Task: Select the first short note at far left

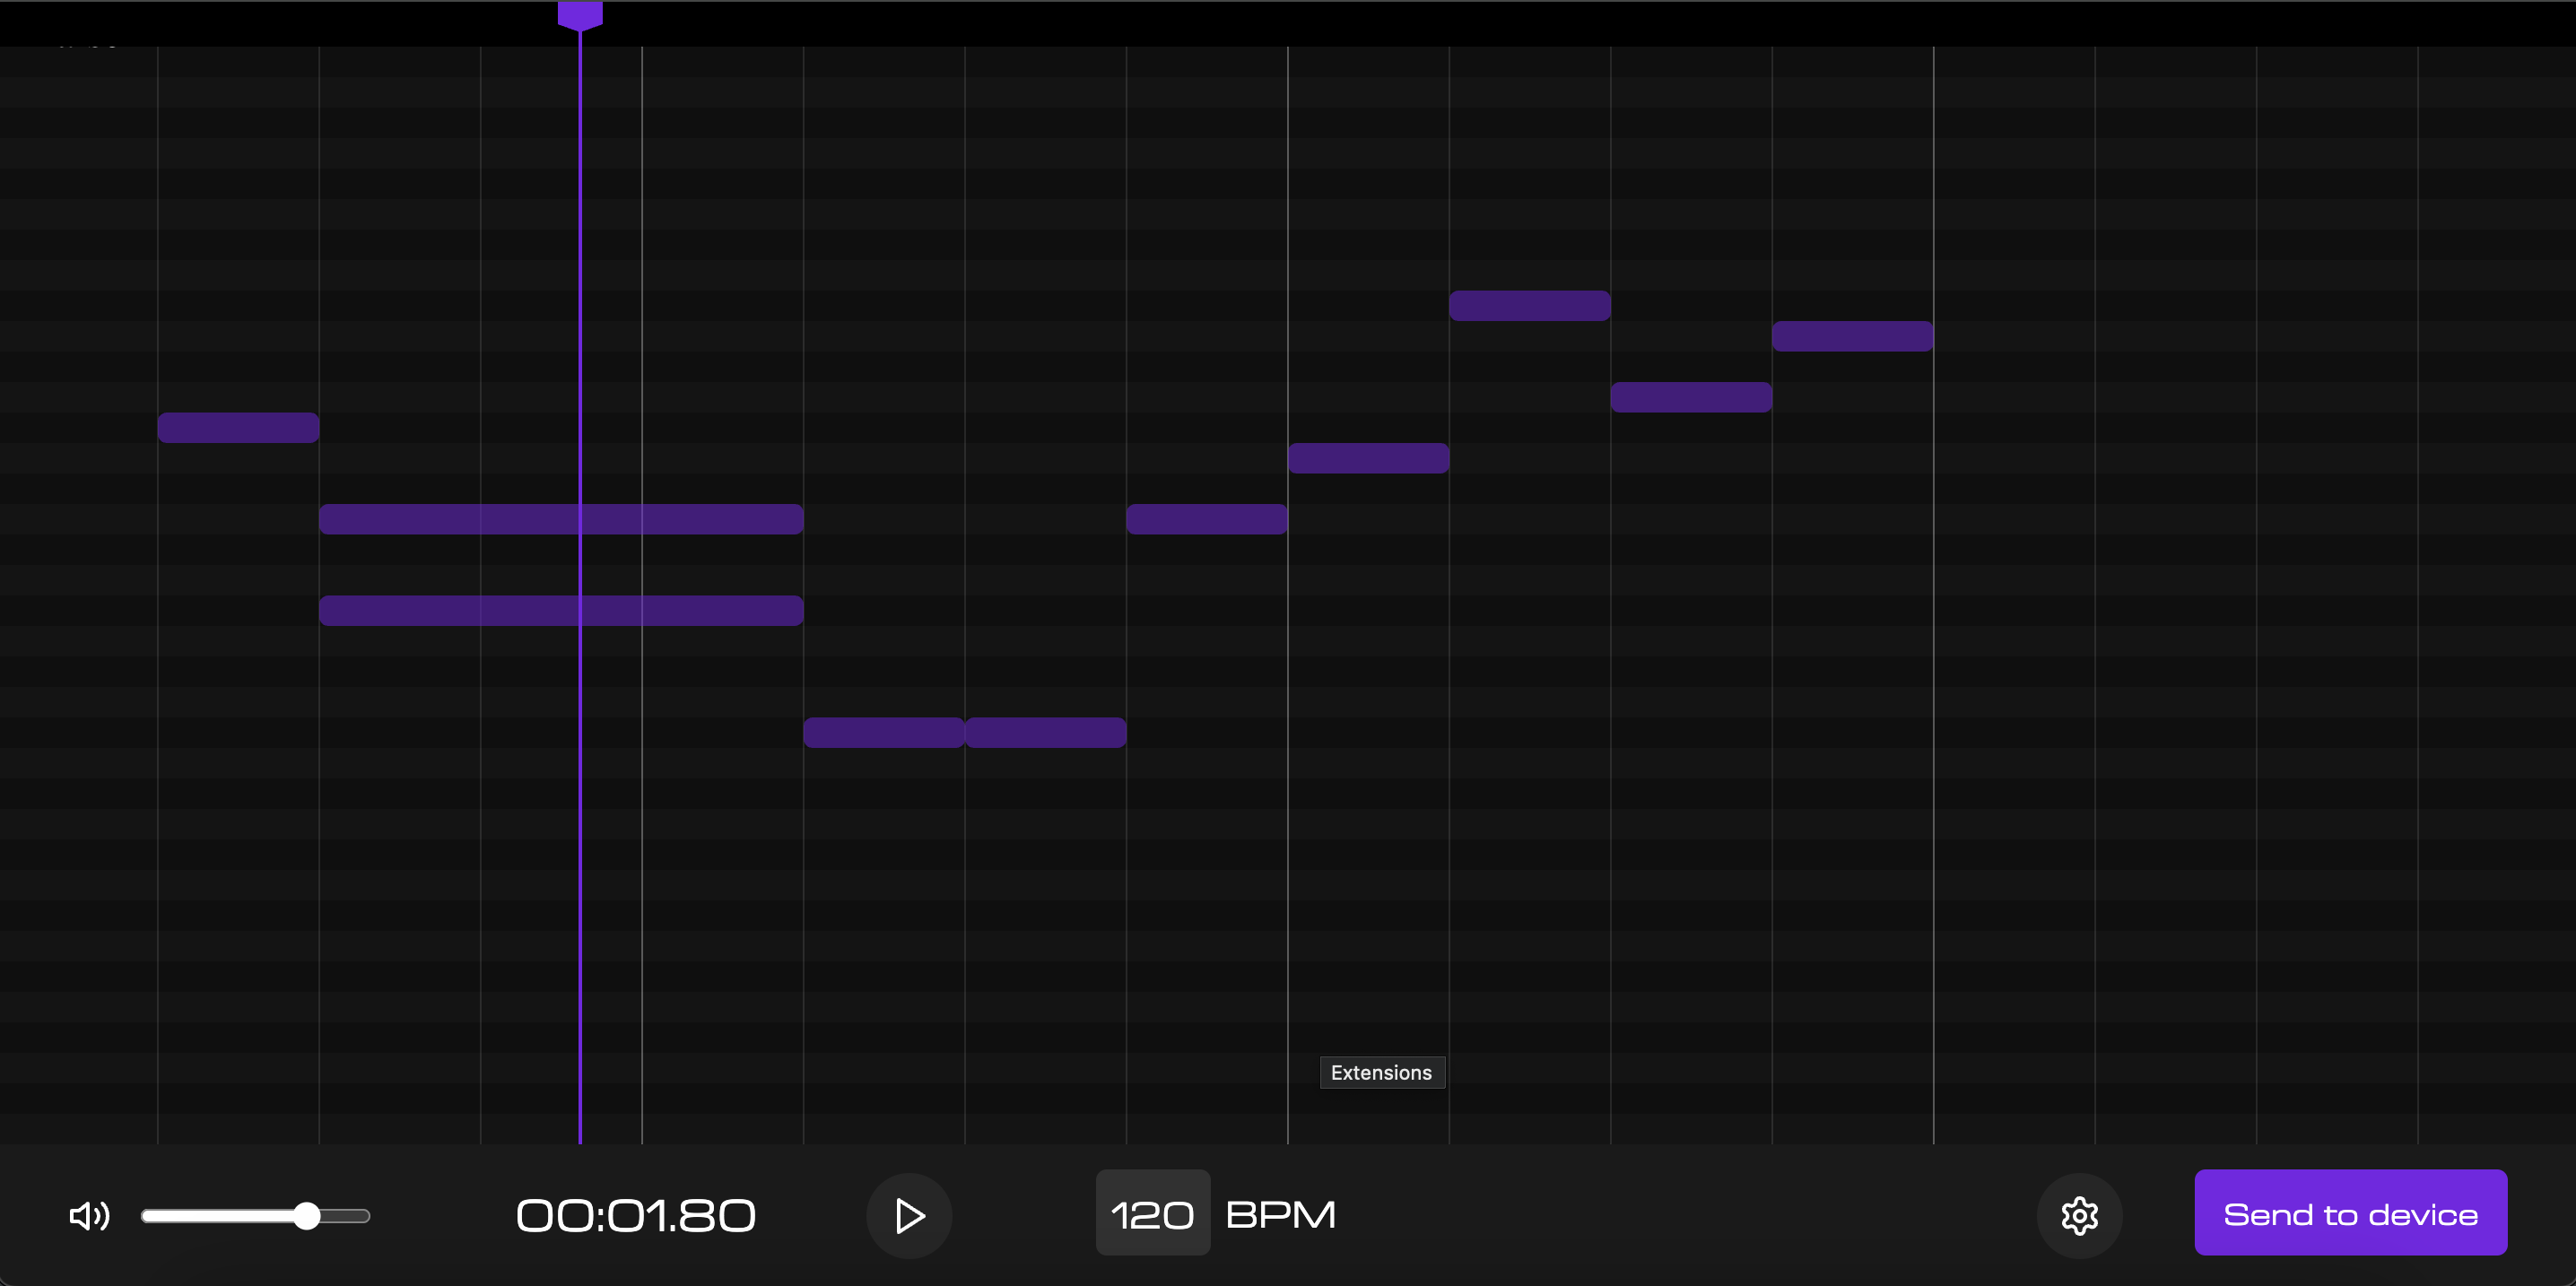Action: 238,428
